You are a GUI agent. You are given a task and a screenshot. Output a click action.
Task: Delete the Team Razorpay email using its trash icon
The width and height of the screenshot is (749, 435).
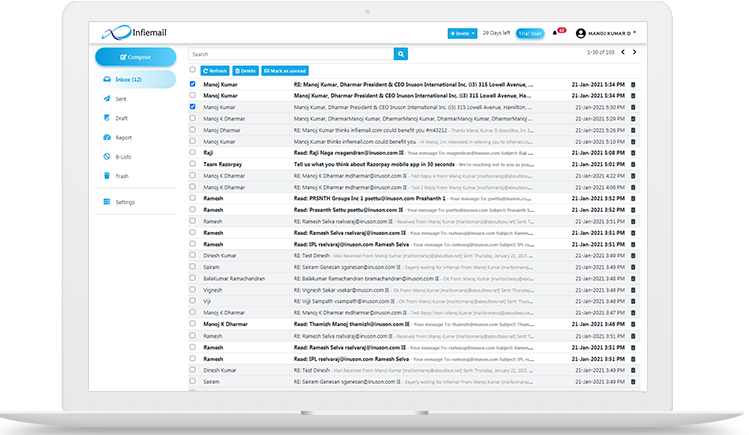click(x=632, y=163)
